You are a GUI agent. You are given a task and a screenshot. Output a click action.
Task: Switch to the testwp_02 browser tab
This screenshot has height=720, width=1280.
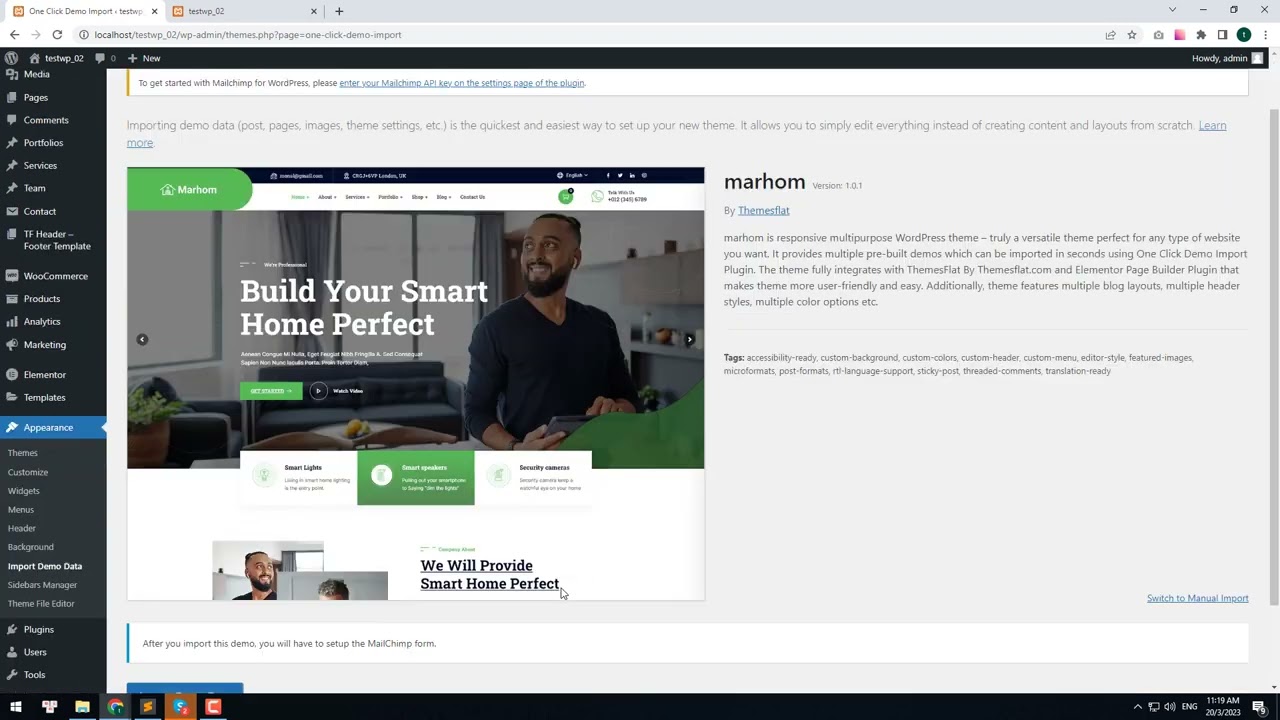coord(245,11)
